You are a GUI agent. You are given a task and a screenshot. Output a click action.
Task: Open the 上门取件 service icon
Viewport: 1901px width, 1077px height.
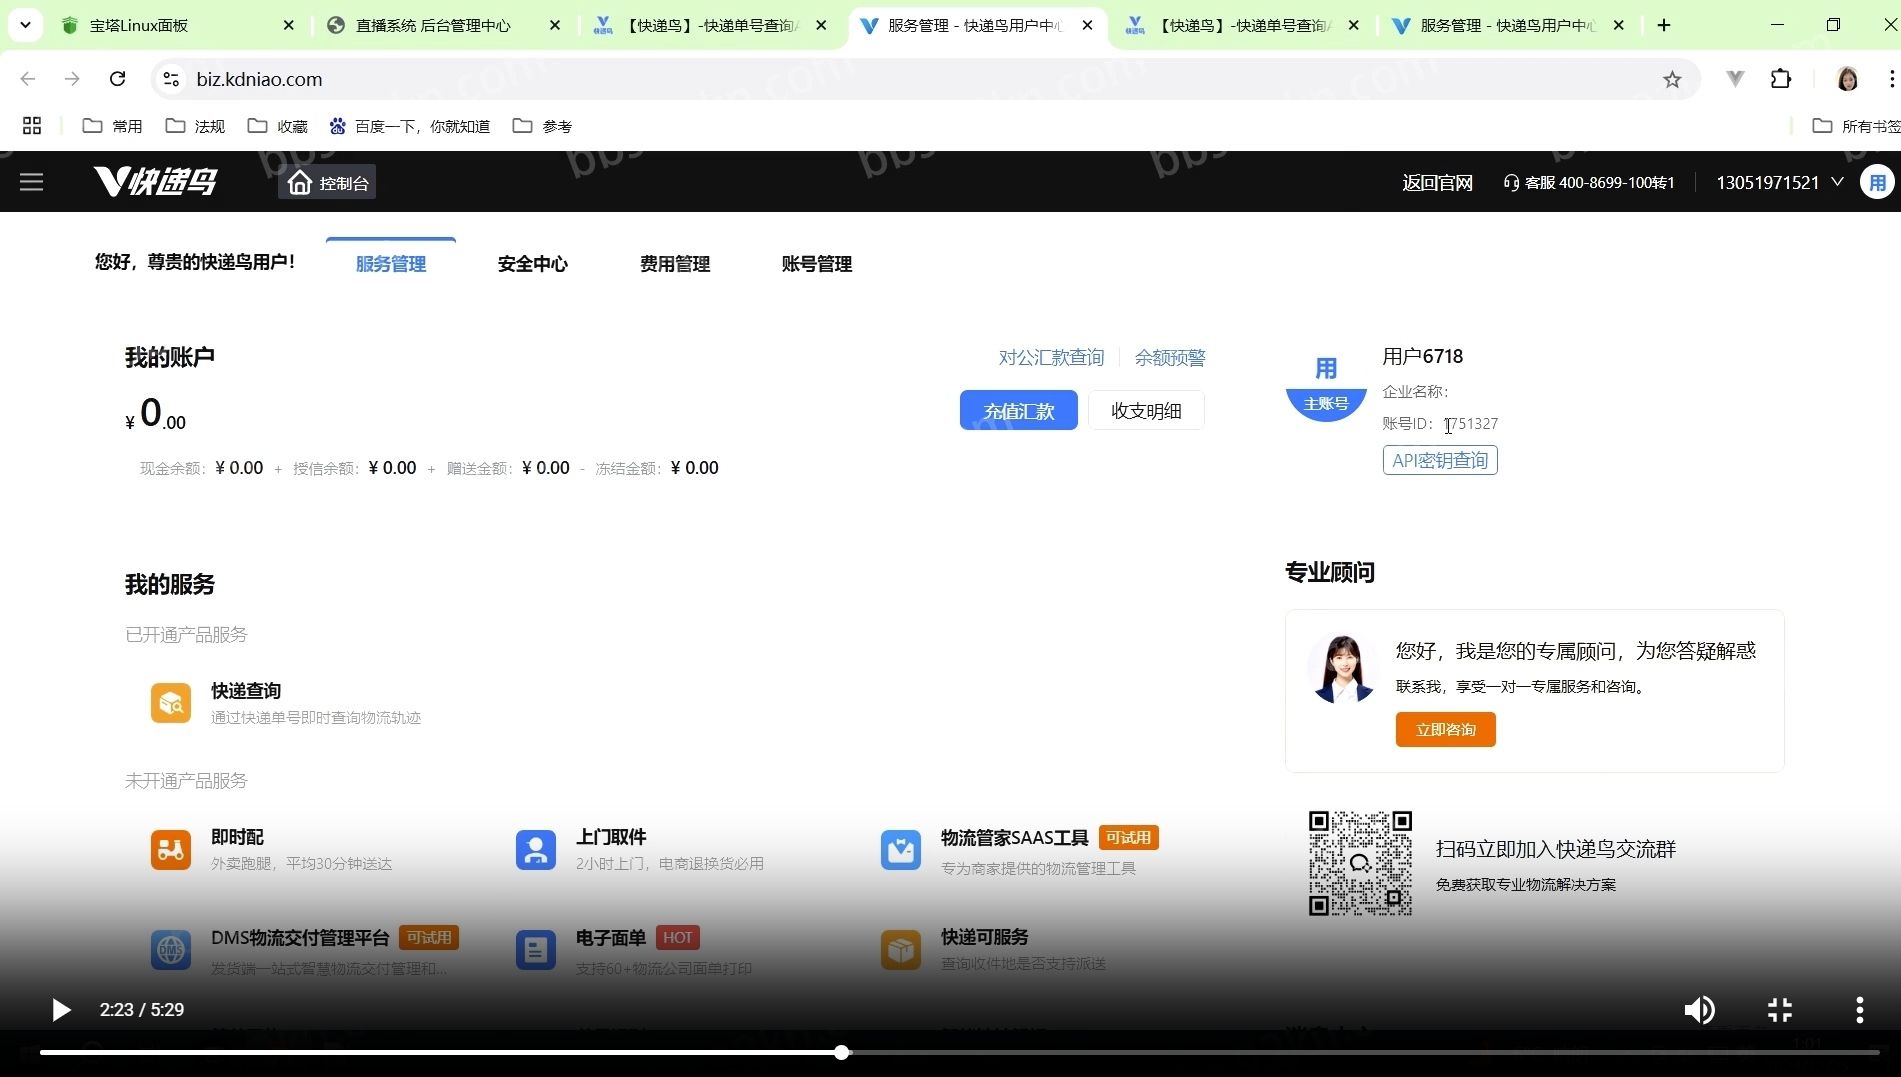tap(536, 850)
